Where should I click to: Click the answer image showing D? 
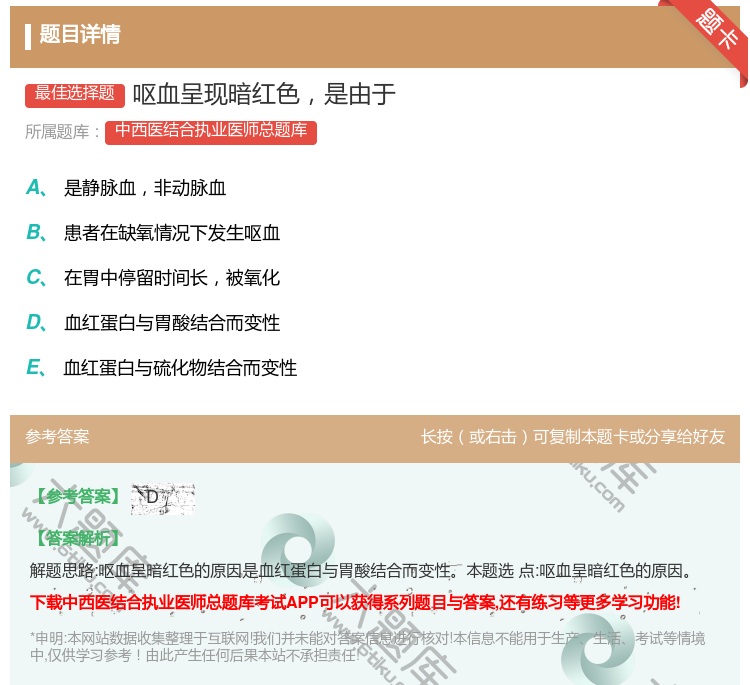163,499
